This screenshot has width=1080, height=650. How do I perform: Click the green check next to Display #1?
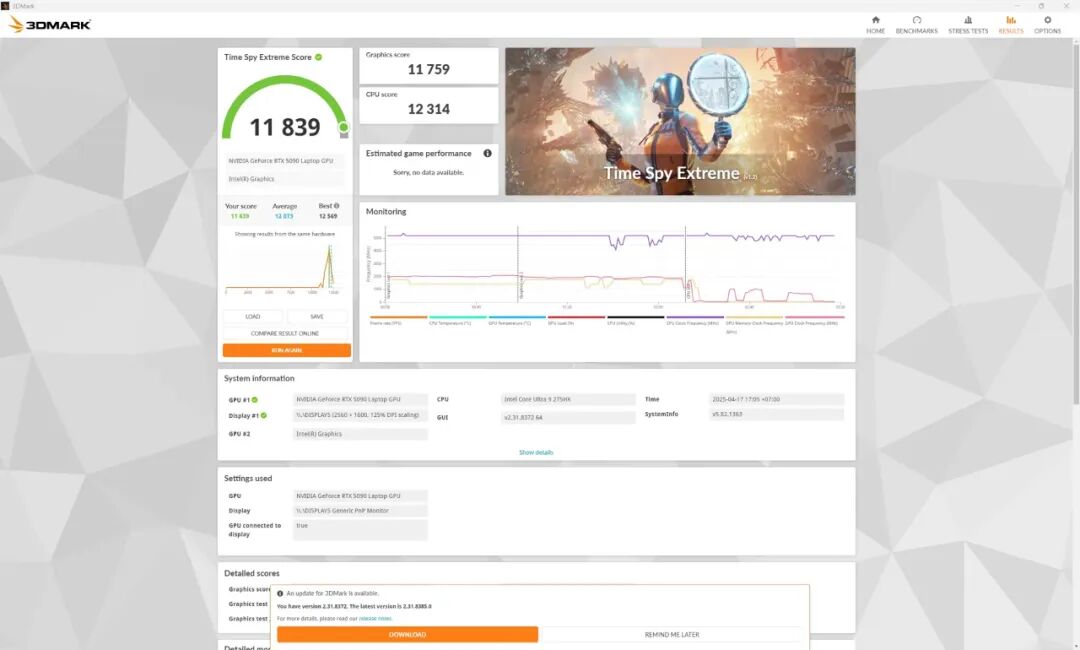click(263, 415)
